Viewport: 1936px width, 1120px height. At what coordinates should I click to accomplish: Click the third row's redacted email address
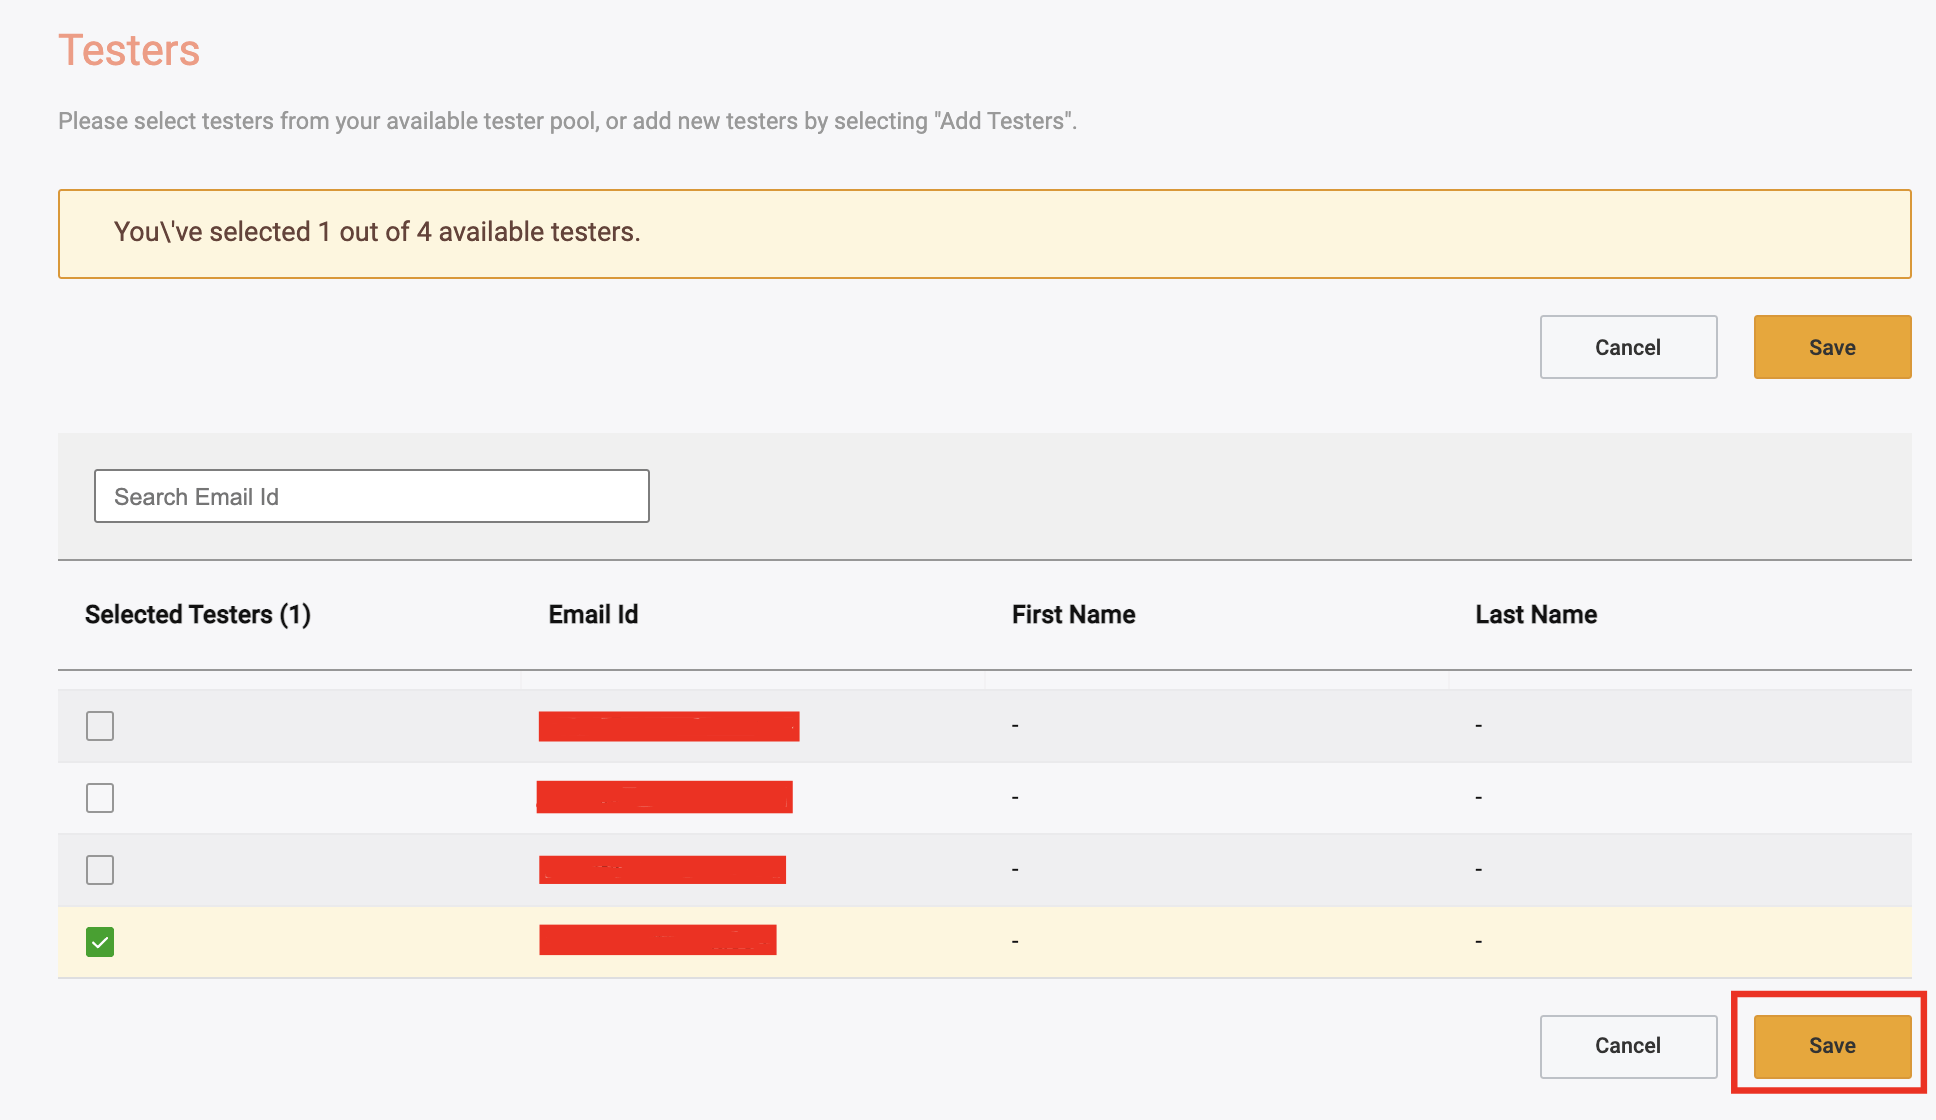(662, 869)
